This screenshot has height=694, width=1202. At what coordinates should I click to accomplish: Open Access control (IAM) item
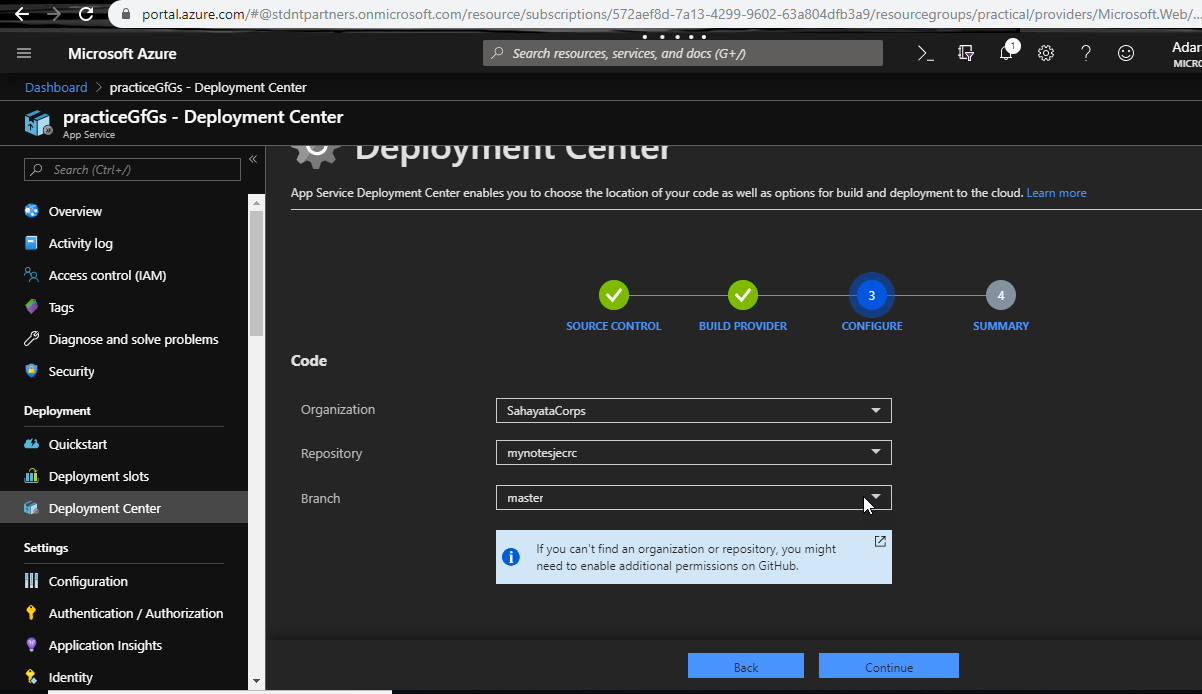point(107,275)
